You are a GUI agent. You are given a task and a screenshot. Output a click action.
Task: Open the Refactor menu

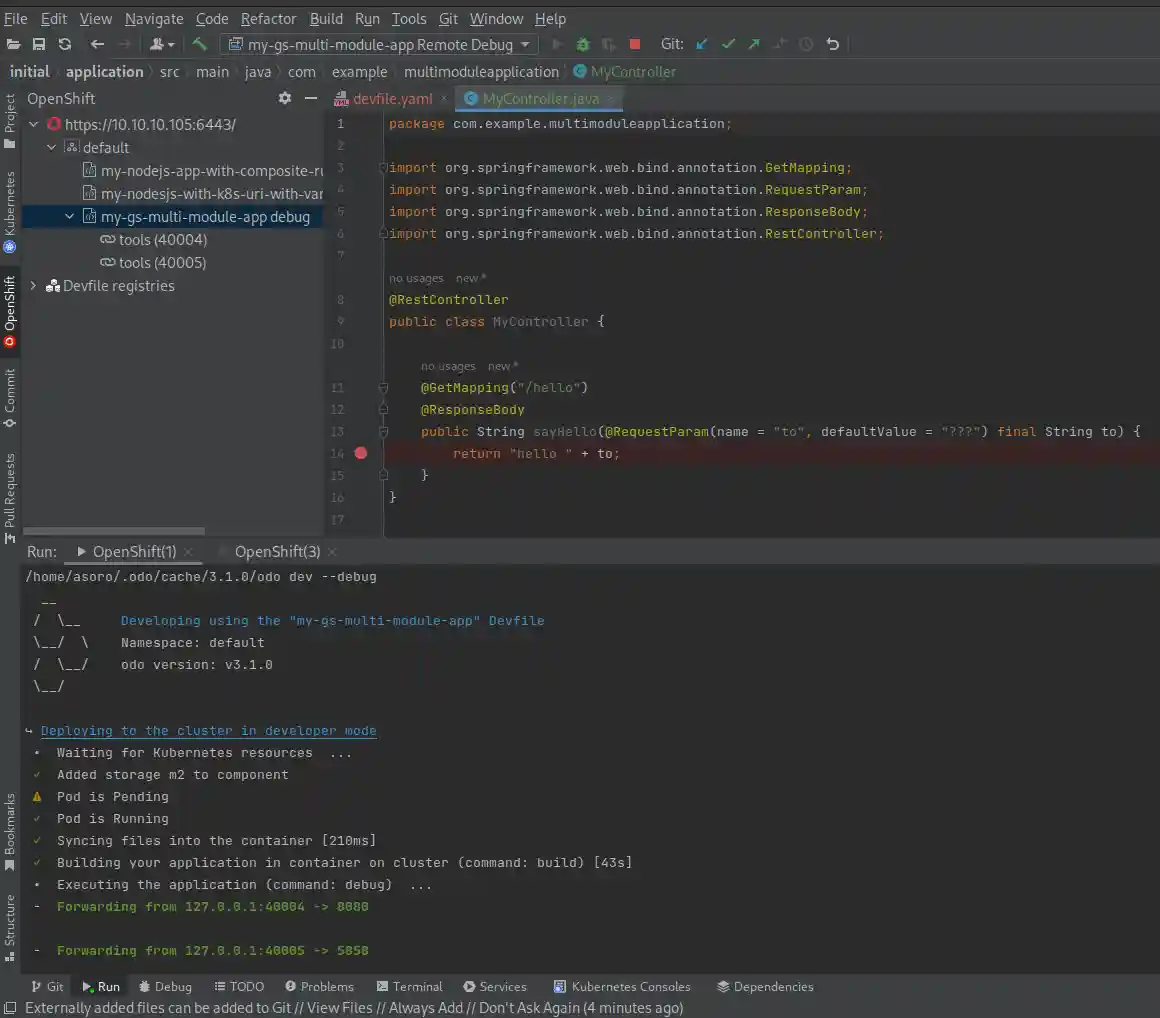pyautogui.click(x=268, y=18)
